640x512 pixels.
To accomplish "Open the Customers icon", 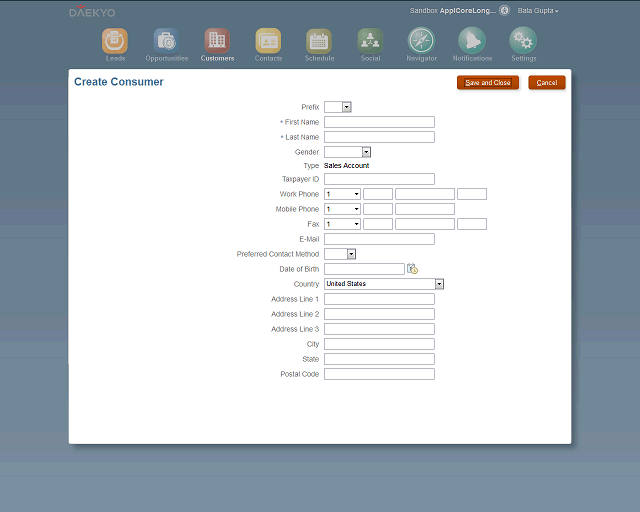I will (x=217, y=41).
